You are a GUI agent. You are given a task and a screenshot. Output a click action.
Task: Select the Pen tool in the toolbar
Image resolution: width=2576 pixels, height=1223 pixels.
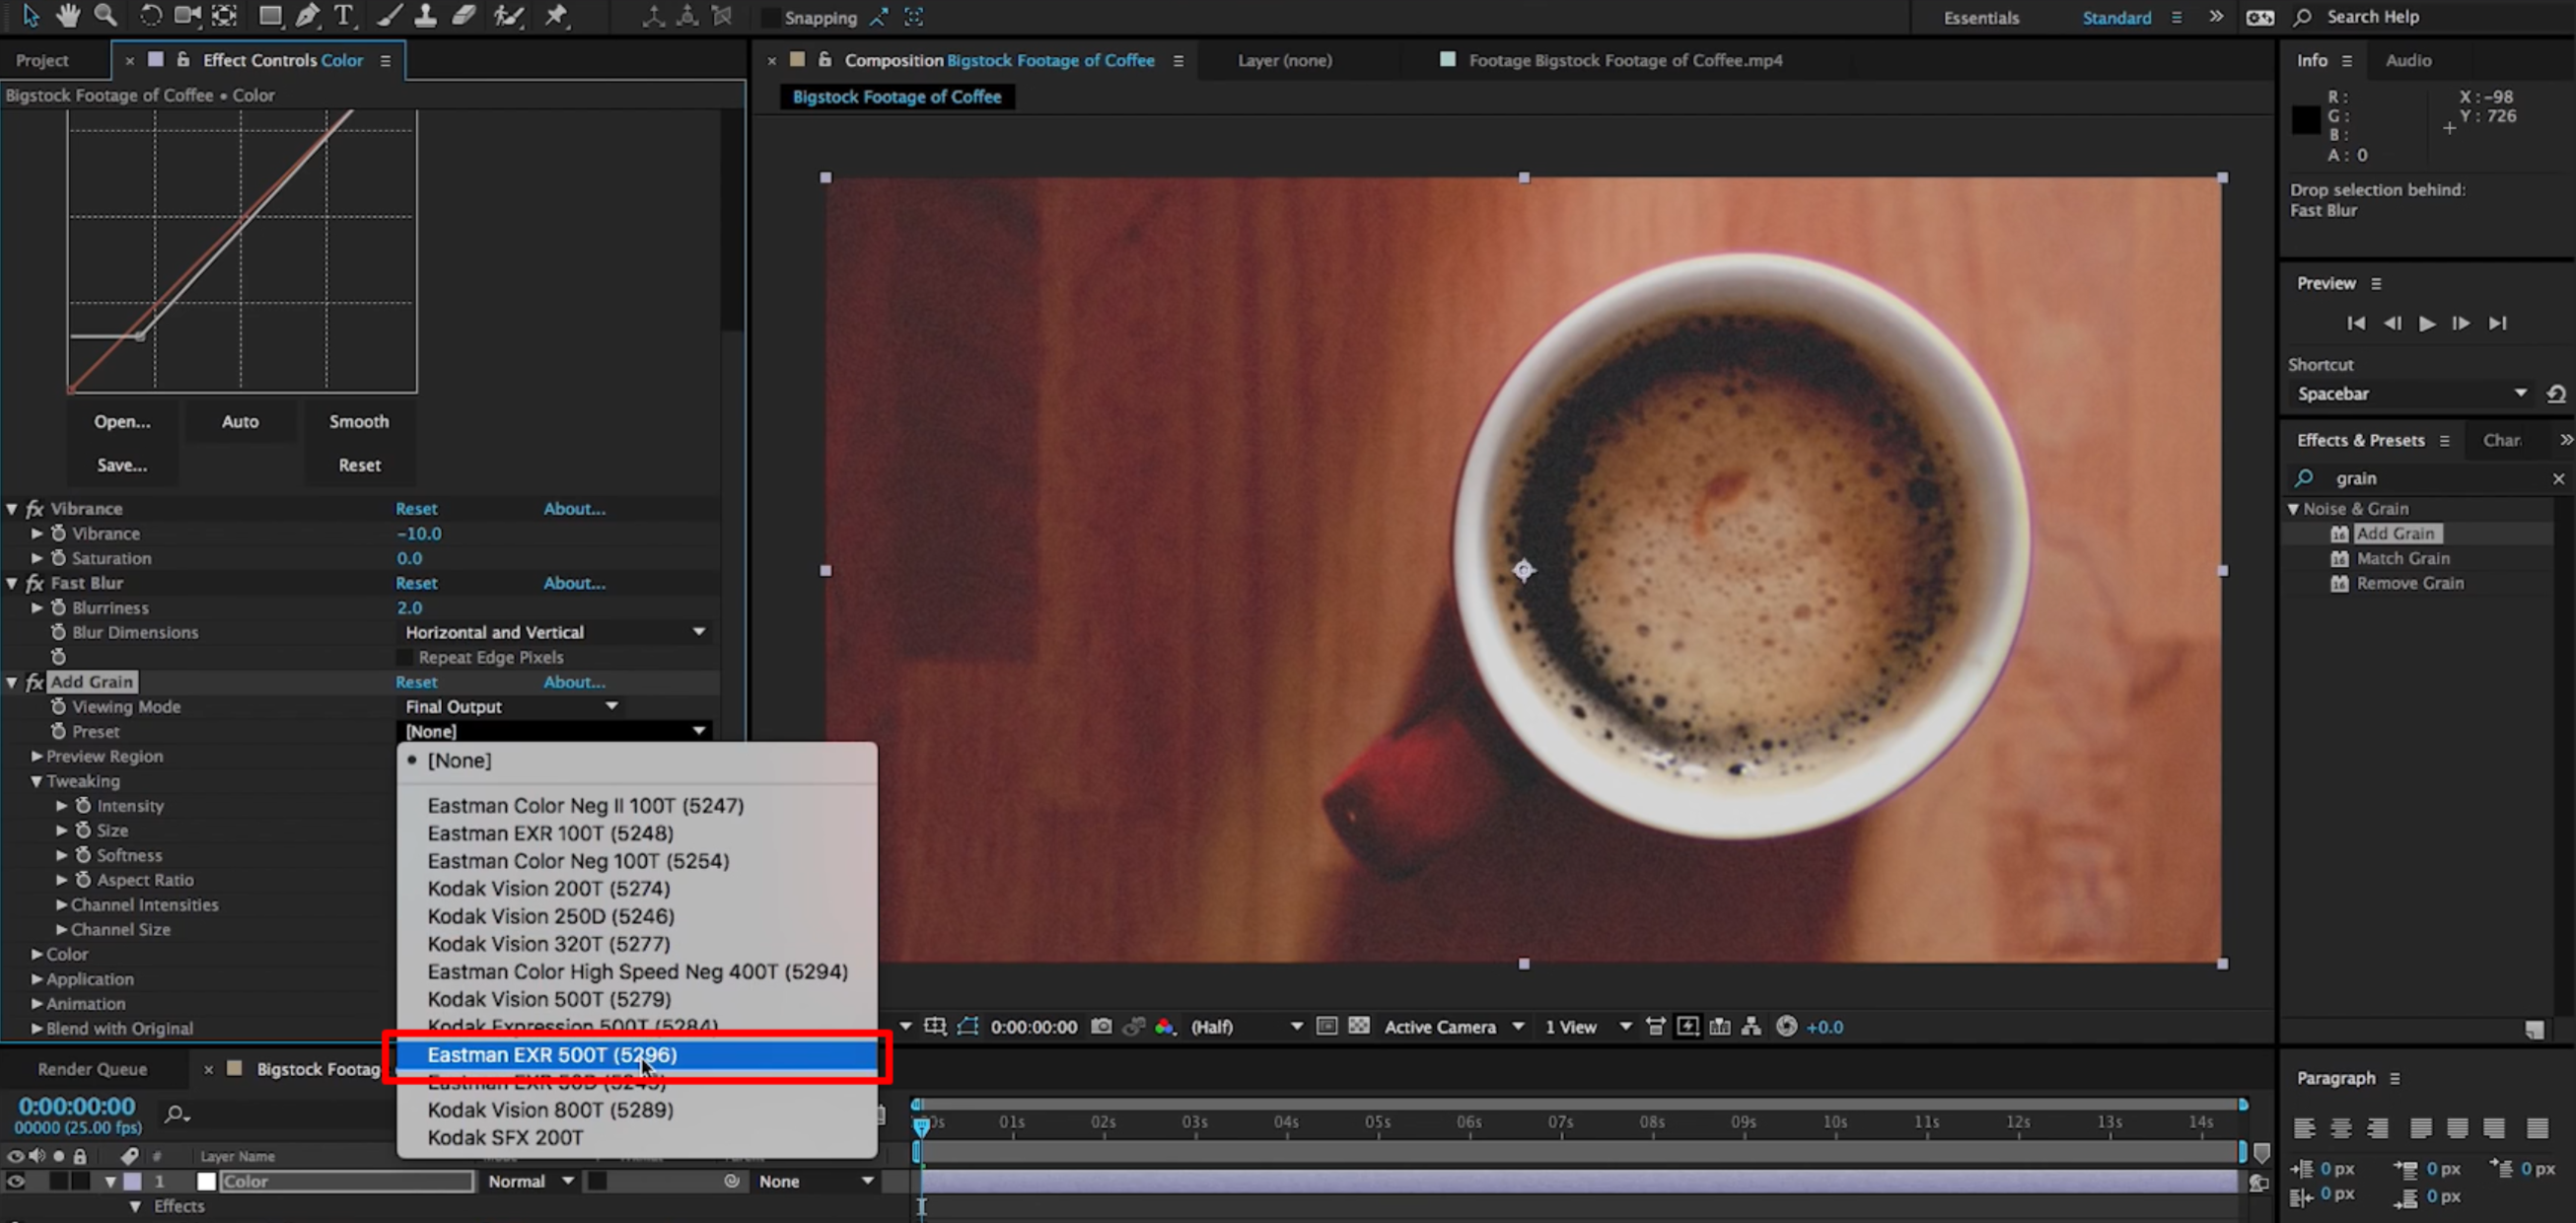(307, 16)
